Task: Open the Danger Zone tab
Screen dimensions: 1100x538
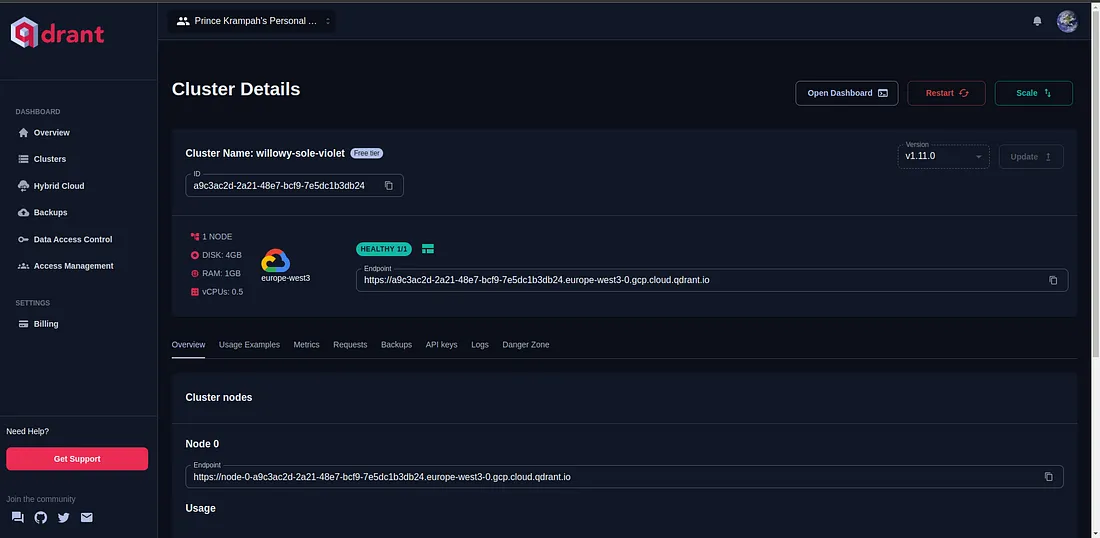Action: 525,344
